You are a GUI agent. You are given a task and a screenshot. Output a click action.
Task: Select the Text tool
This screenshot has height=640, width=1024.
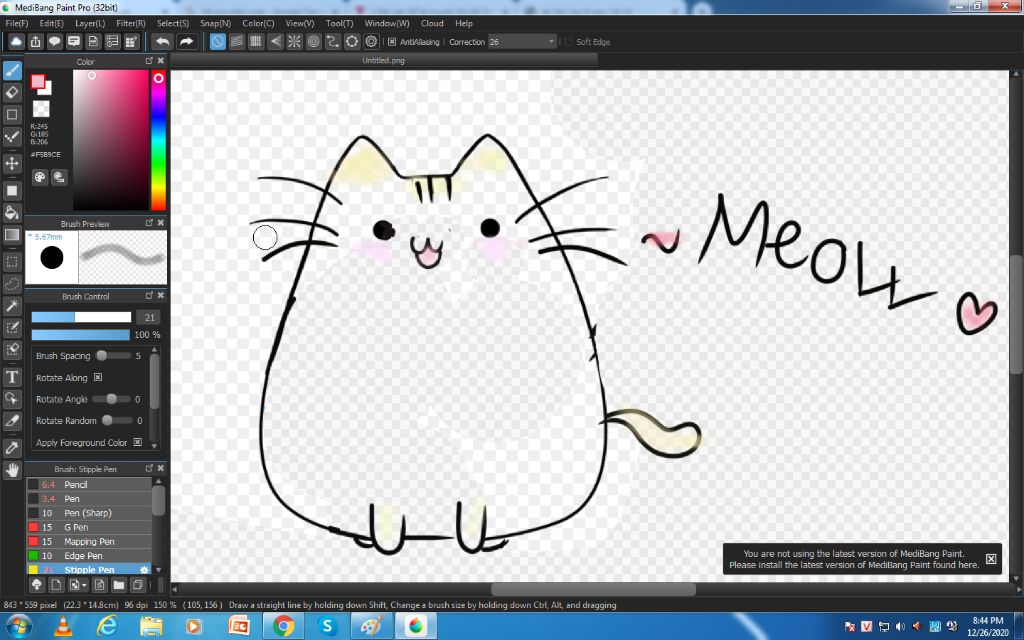click(x=12, y=377)
